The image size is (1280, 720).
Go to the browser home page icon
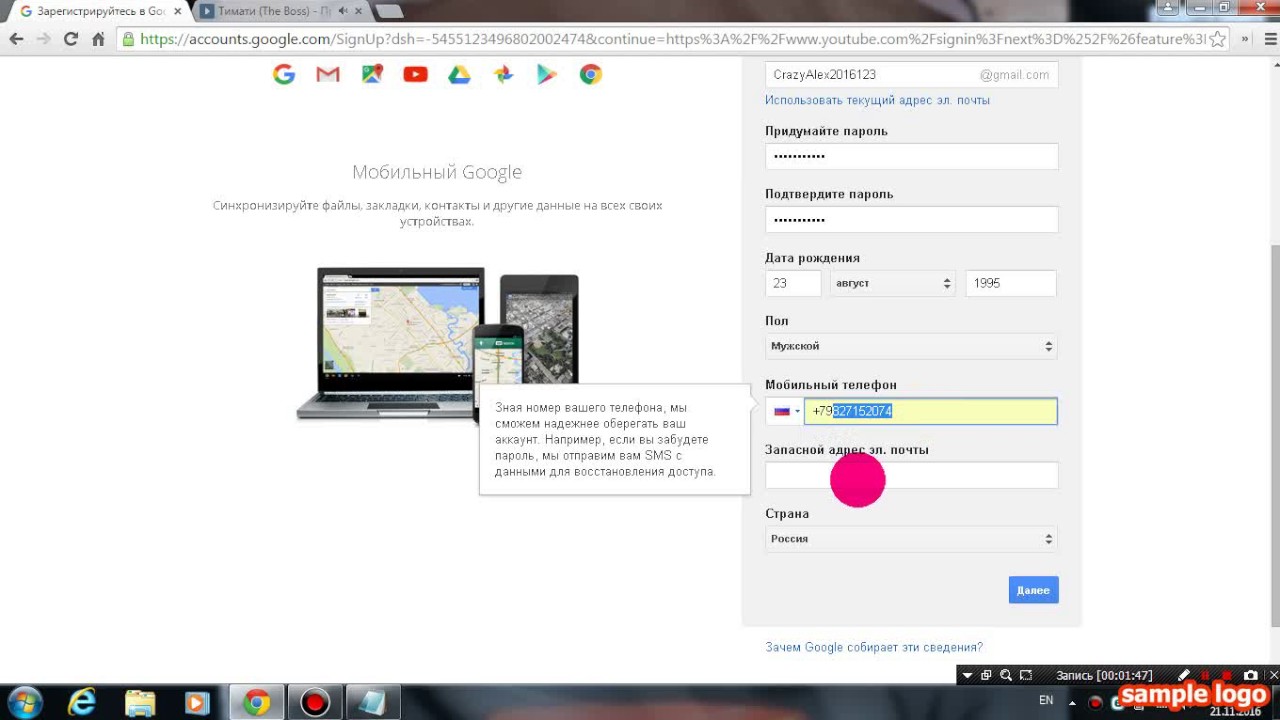click(98, 39)
